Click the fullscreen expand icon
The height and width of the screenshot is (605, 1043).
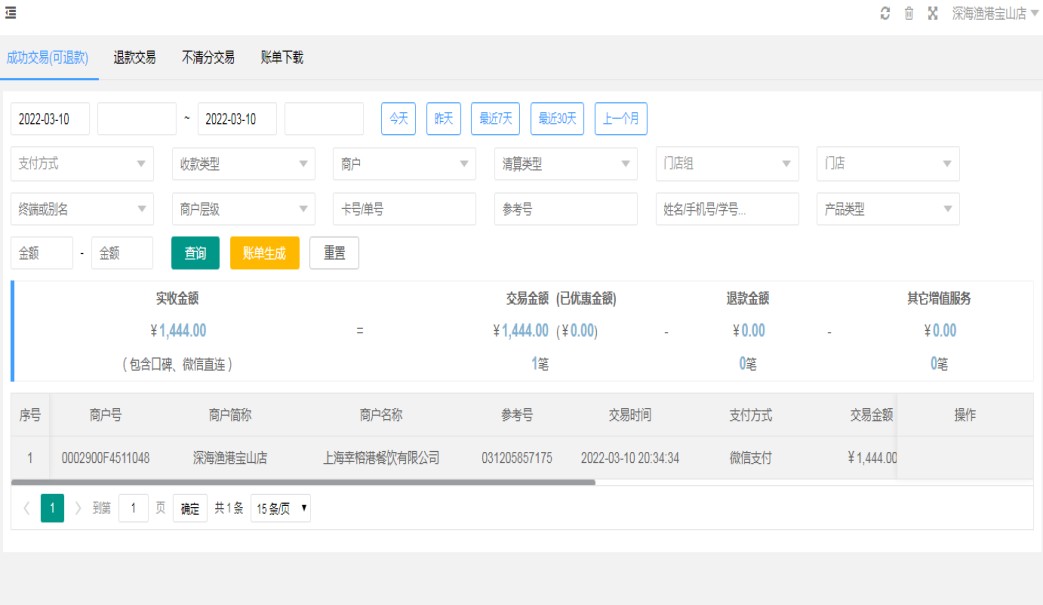pyautogui.click(x=932, y=13)
